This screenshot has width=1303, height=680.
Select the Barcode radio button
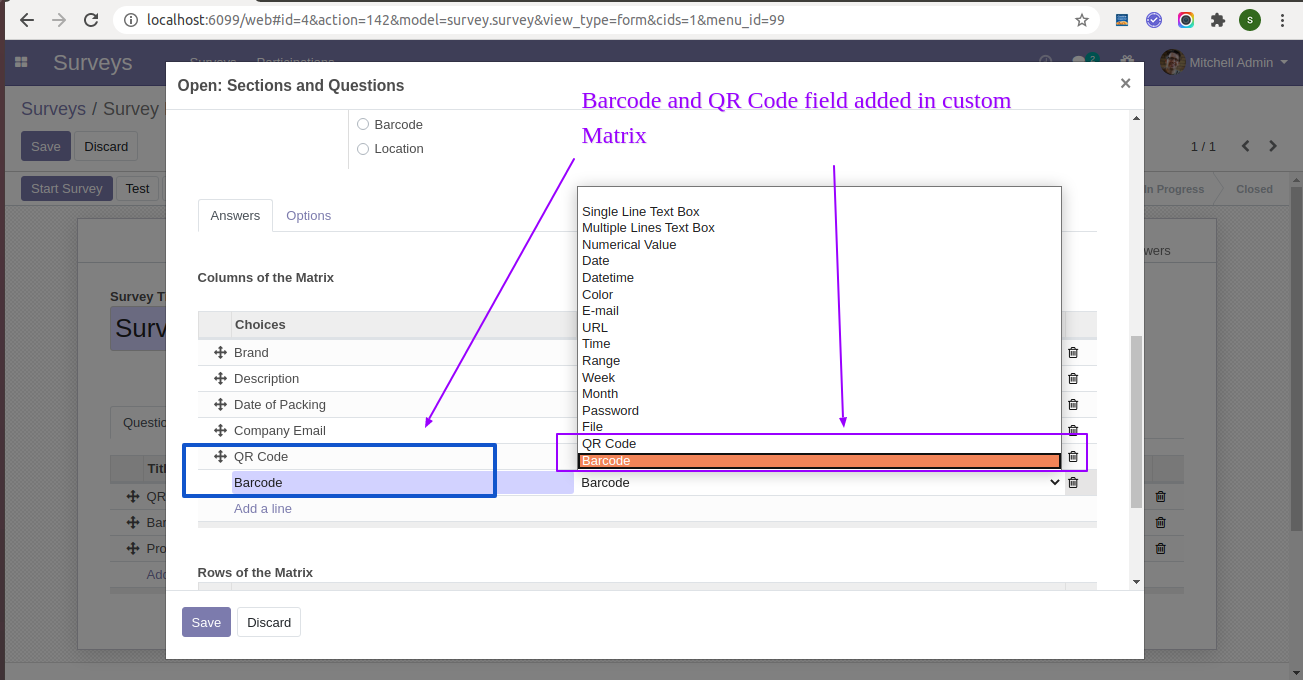point(363,125)
